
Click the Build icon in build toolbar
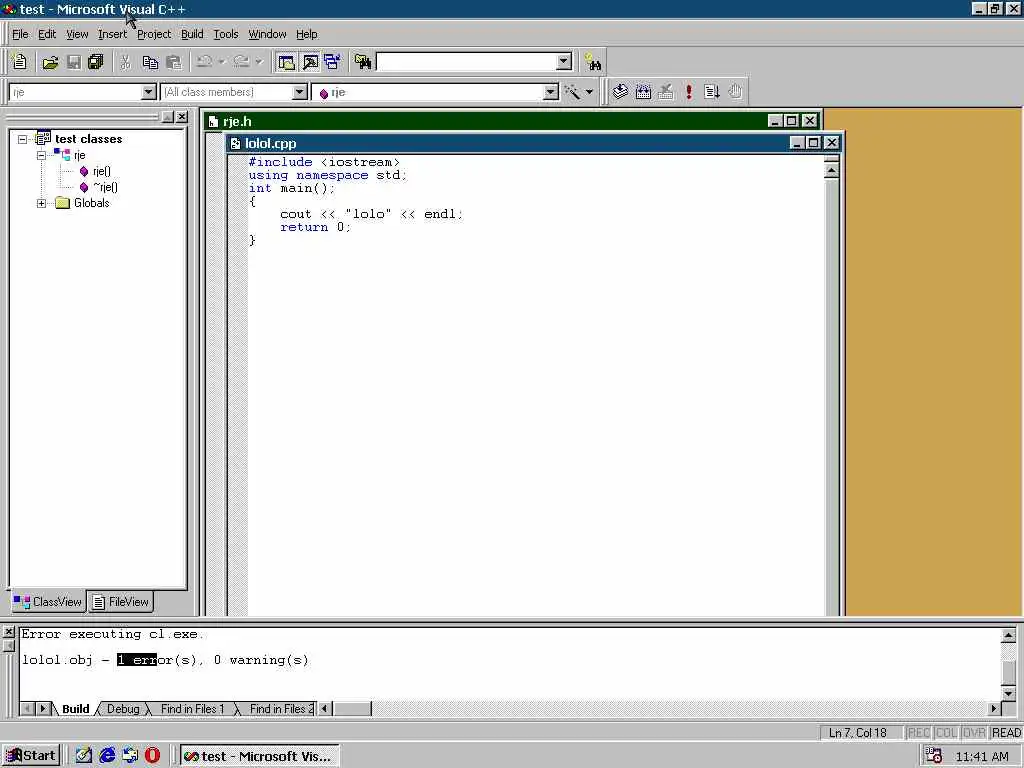coord(643,91)
